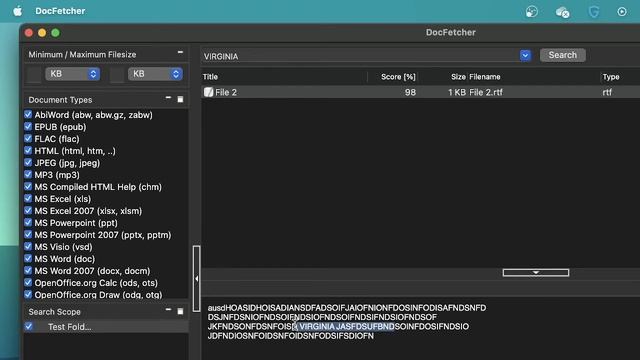Uncheck EPUB (epub) document type
The width and height of the screenshot is (640, 360).
pyautogui.click(x=28, y=127)
